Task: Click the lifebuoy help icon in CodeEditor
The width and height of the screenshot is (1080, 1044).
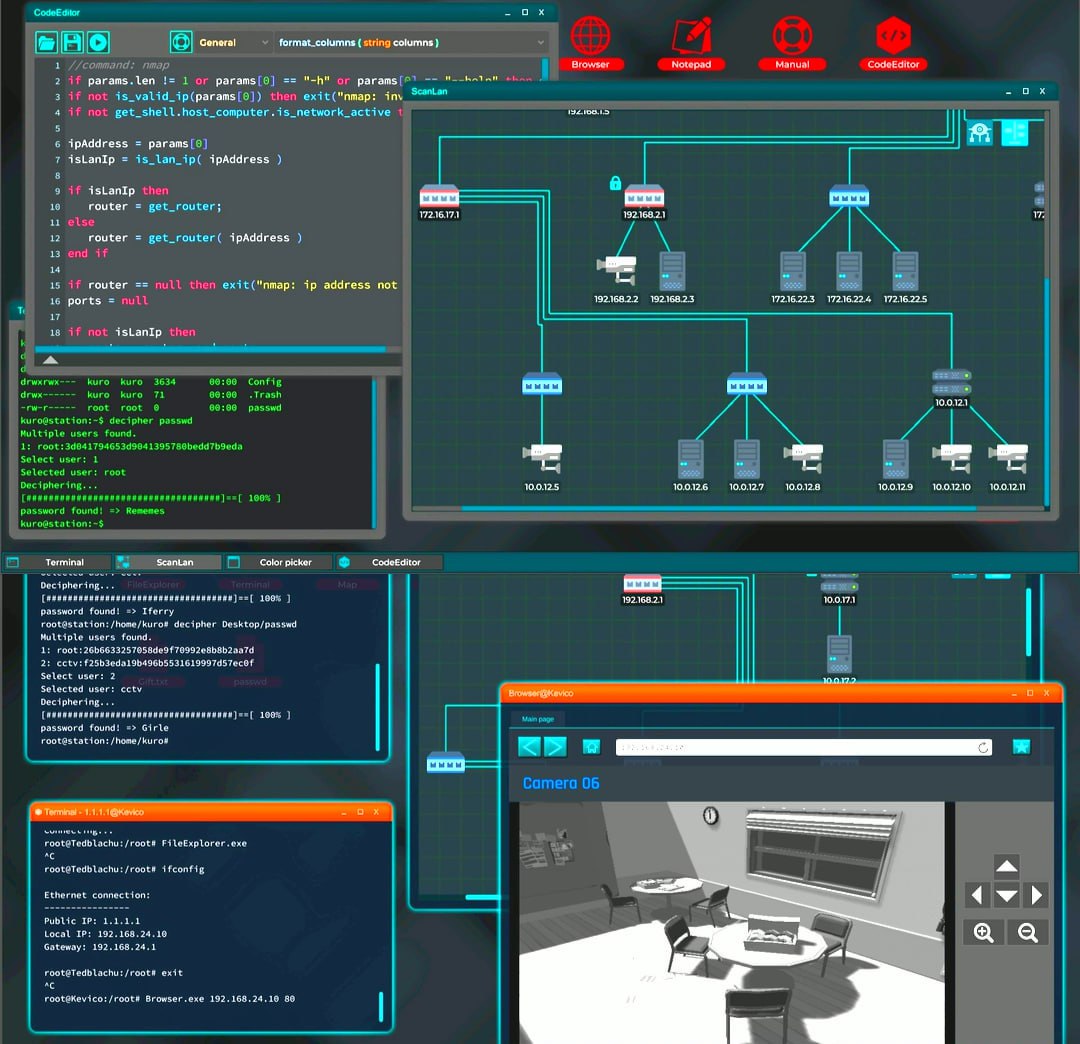Action: tap(180, 43)
